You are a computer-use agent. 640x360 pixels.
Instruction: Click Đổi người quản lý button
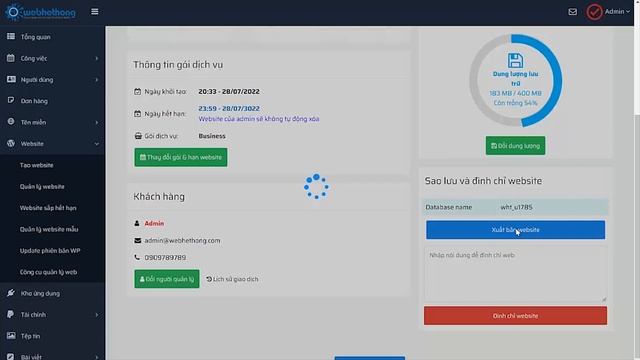pyautogui.click(x=167, y=279)
